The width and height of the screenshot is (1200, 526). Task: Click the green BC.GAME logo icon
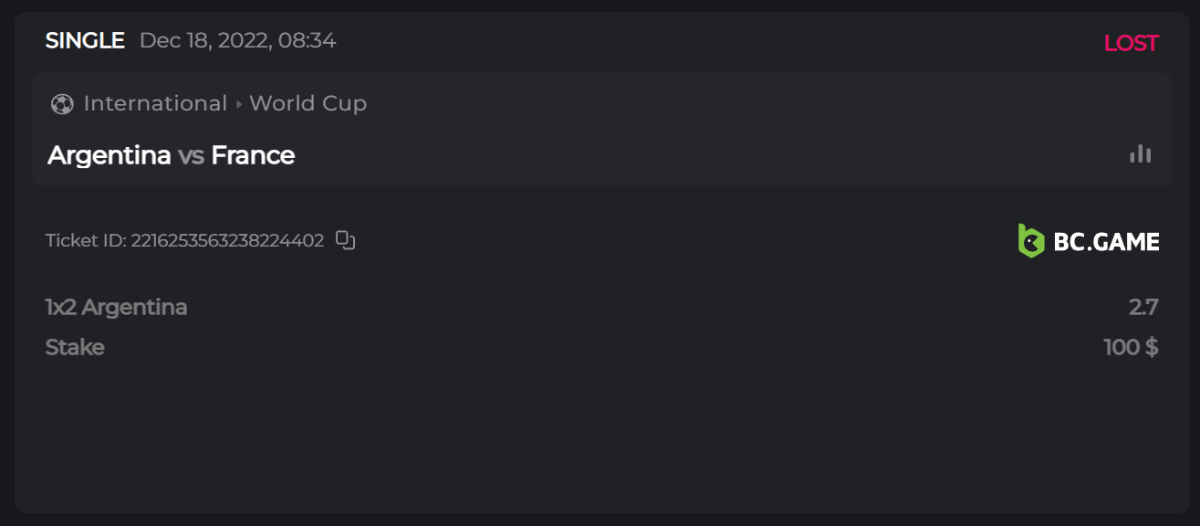tap(1030, 241)
